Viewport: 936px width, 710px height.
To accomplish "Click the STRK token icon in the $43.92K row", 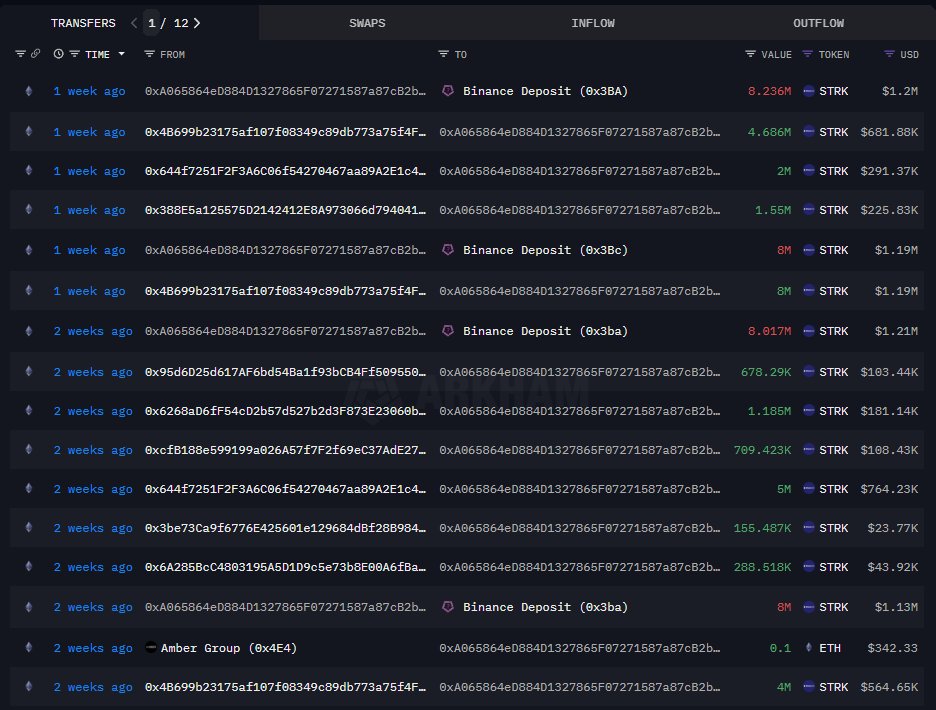I will pyautogui.click(x=808, y=567).
